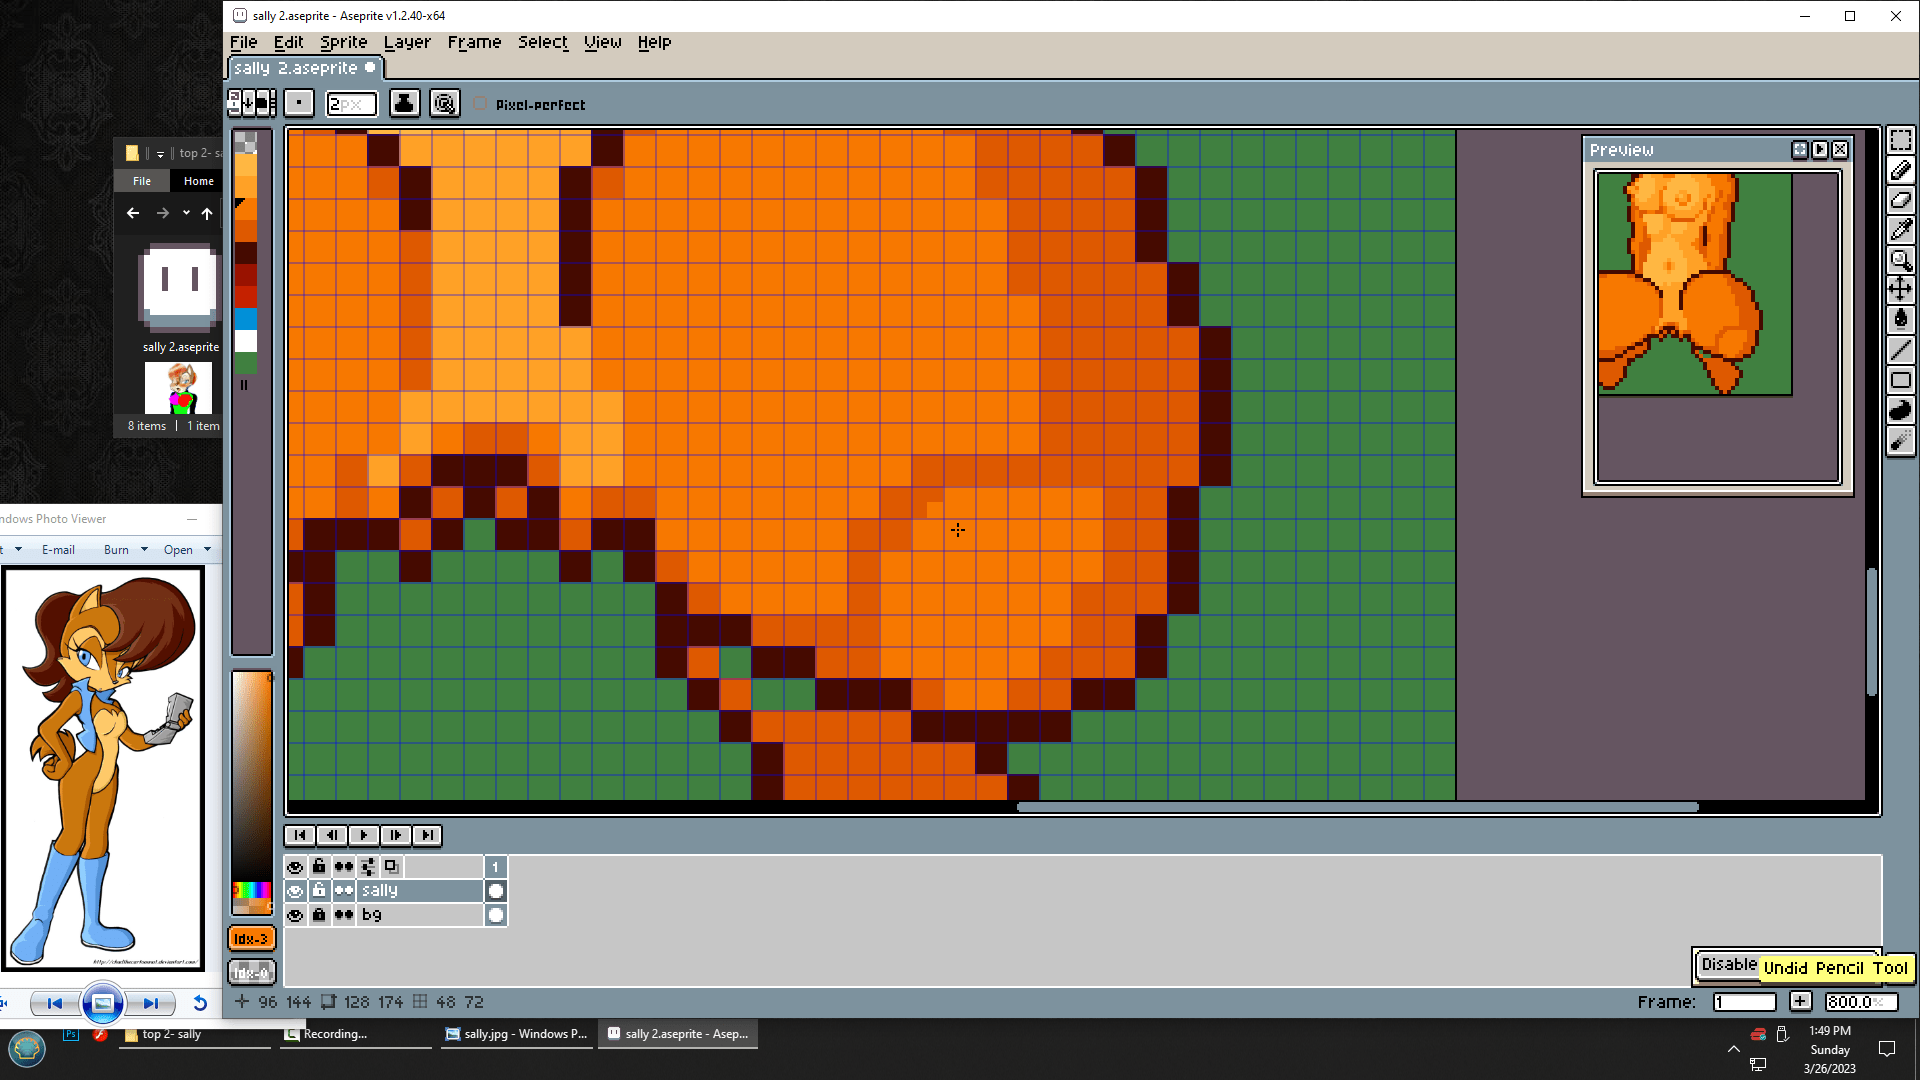
Task: Open the Layer menu
Action: tap(407, 42)
